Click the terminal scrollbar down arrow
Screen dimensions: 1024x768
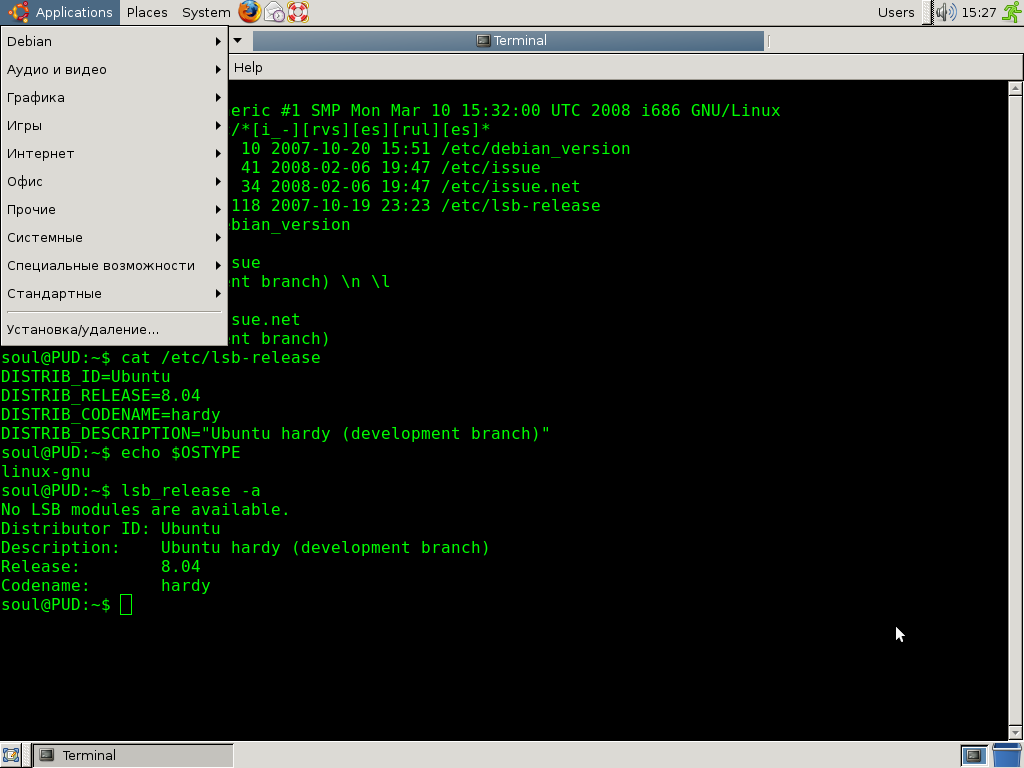click(1015, 733)
